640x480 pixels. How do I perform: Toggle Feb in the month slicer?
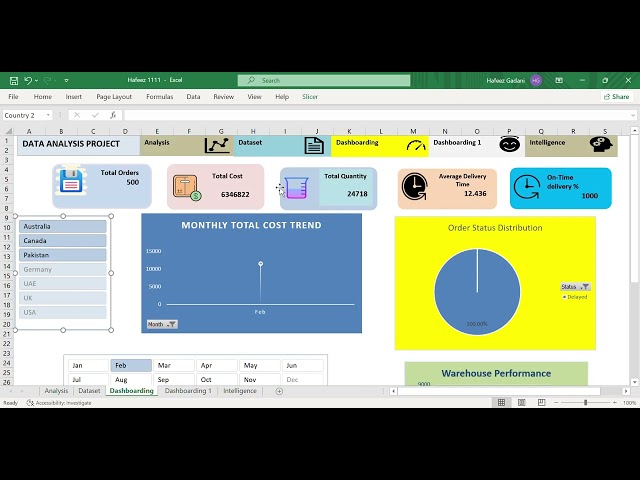131,365
